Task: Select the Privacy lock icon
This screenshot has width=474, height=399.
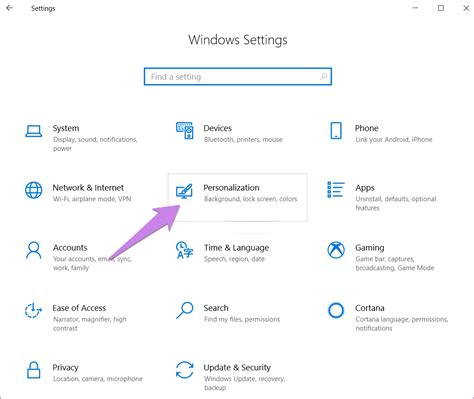Action: click(34, 370)
